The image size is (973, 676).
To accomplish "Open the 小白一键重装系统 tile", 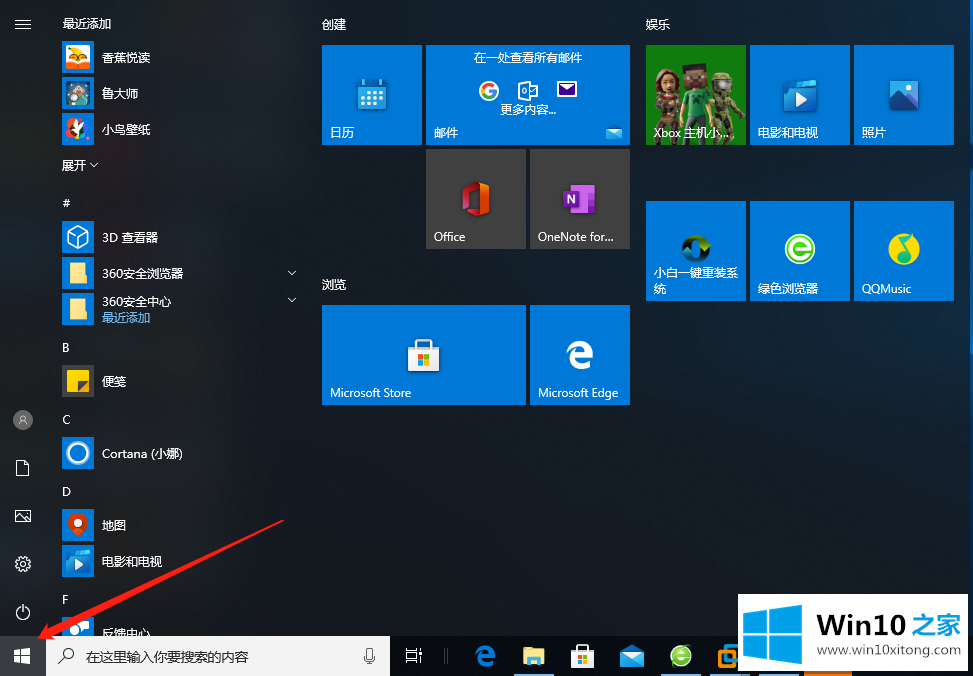I will (696, 251).
